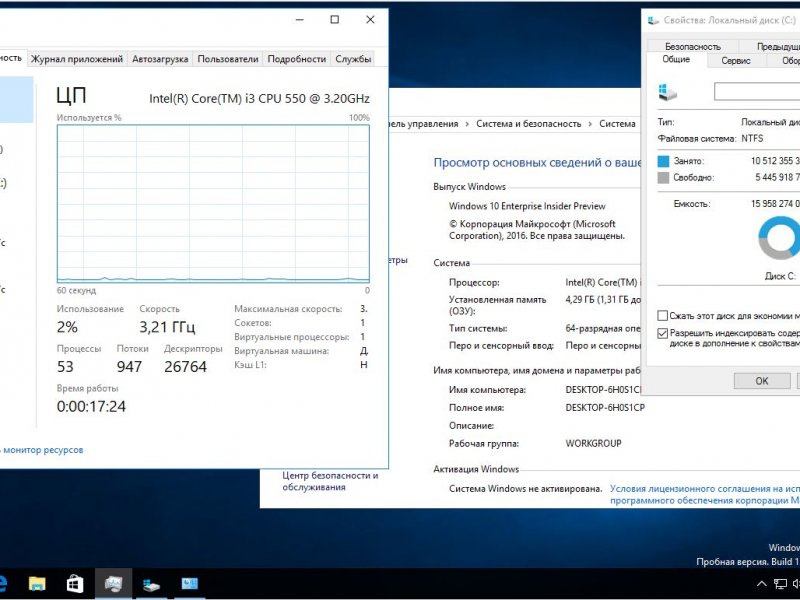Screen dimensions: 800x600
Task: Open File Explorer from the taskbar
Action: coord(37,584)
